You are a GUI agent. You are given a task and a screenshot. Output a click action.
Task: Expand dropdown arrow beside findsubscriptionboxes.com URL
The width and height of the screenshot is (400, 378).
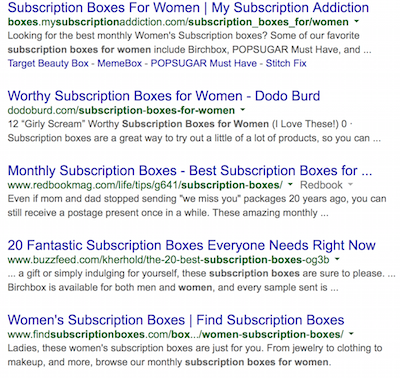tap(351, 334)
